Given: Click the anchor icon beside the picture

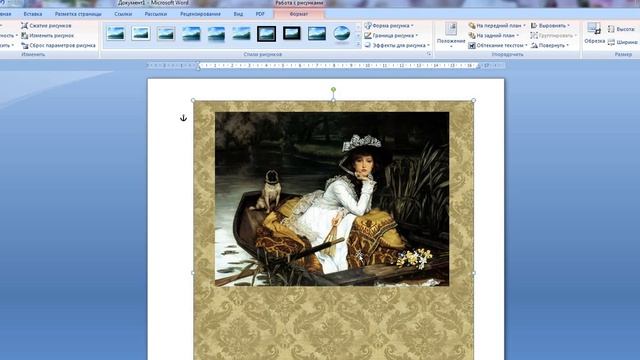Looking at the screenshot, I should [183, 118].
